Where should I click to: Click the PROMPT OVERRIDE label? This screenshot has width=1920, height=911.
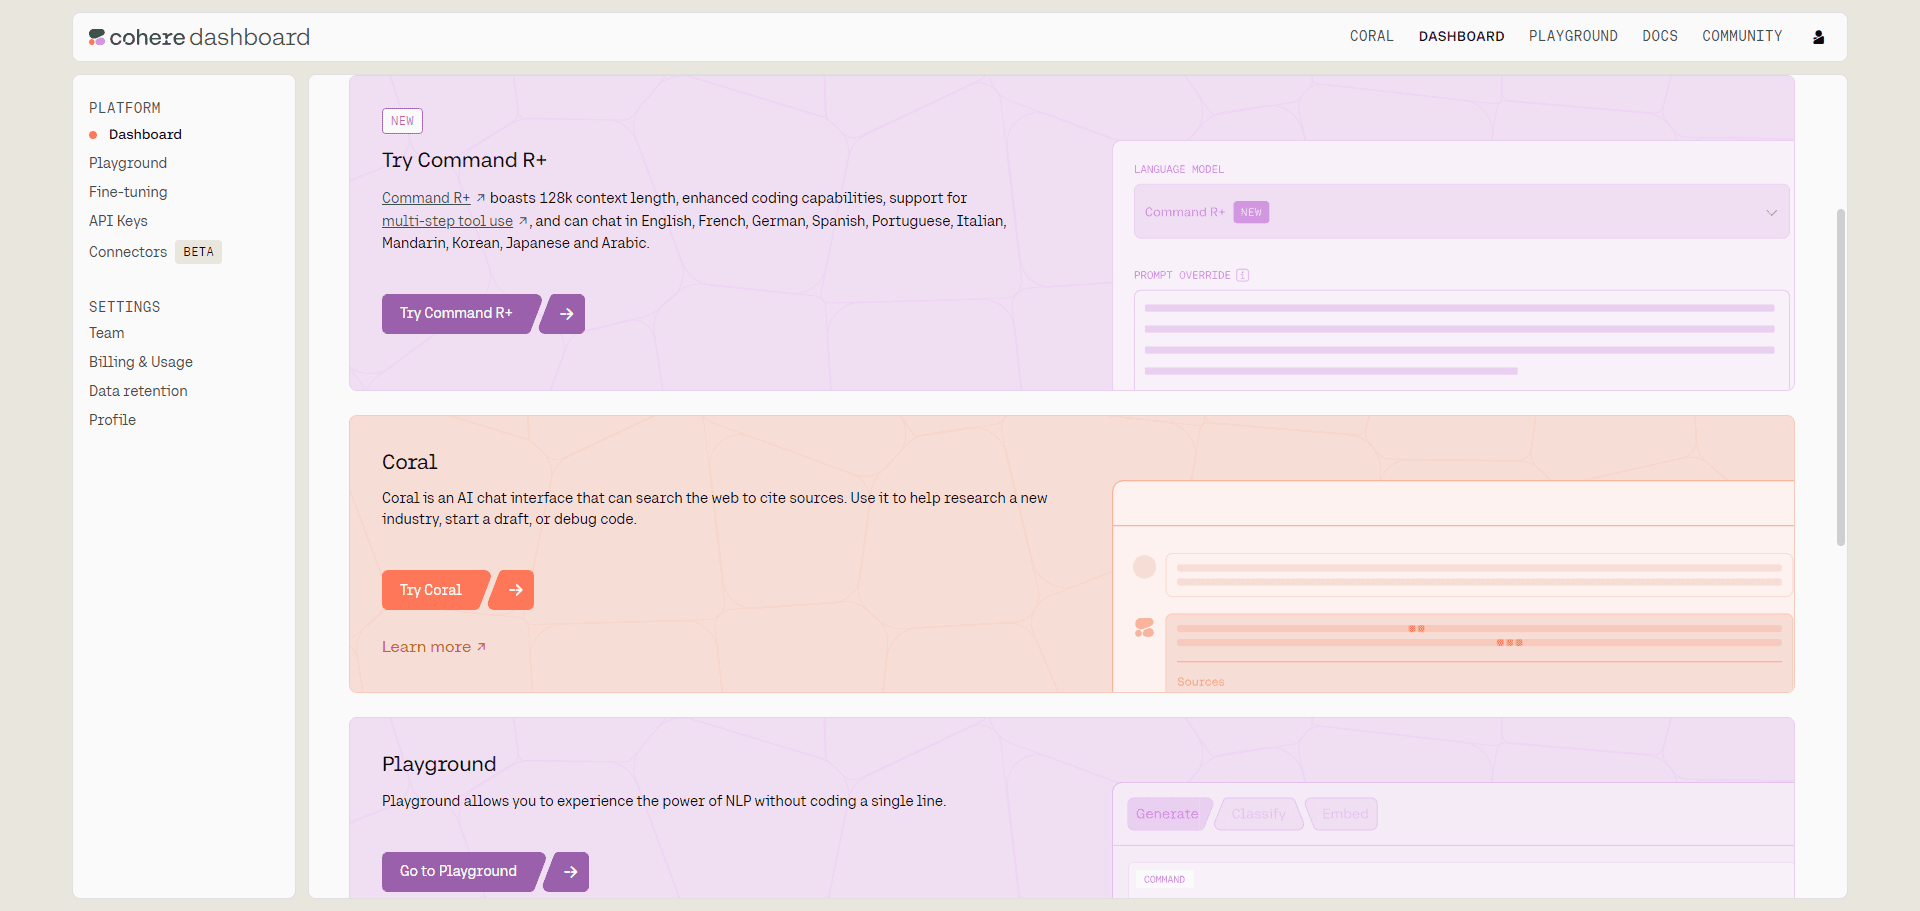point(1182,275)
